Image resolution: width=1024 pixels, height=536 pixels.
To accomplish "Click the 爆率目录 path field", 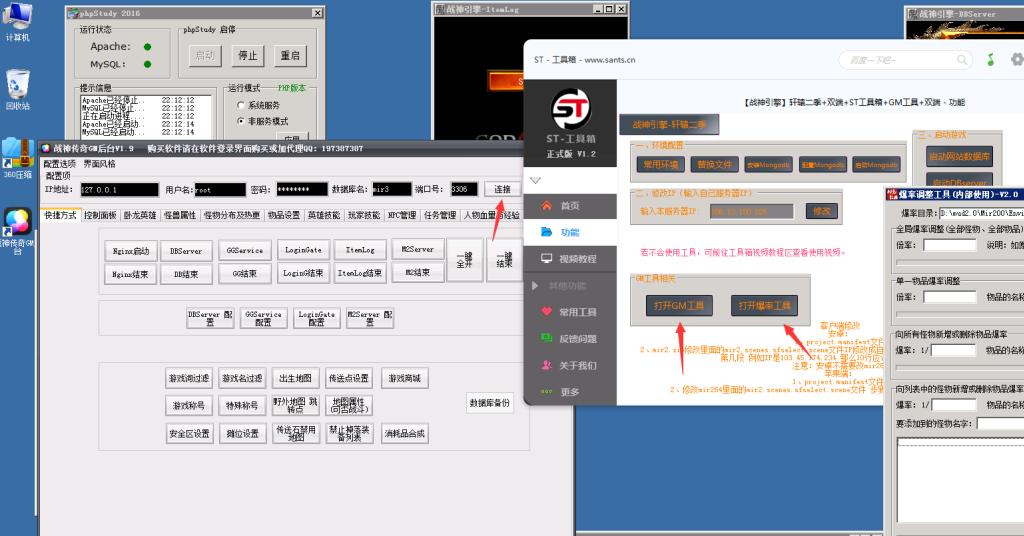I will 981,213.
